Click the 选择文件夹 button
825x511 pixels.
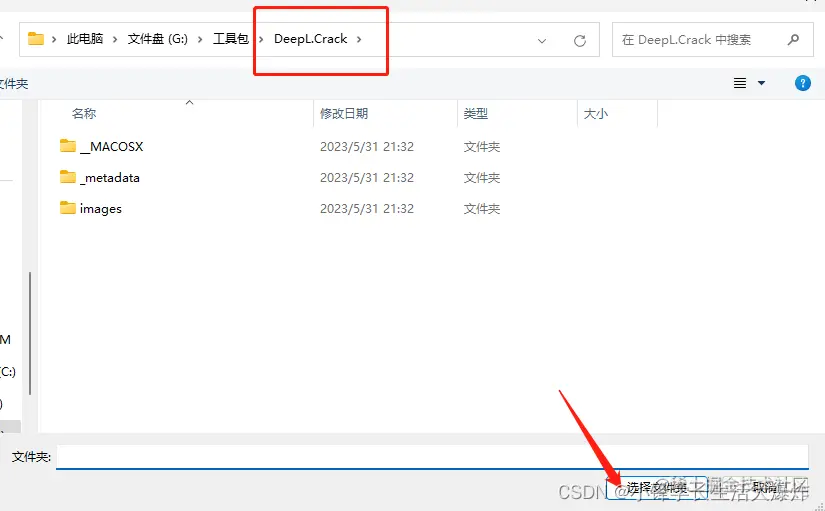coord(657,488)
